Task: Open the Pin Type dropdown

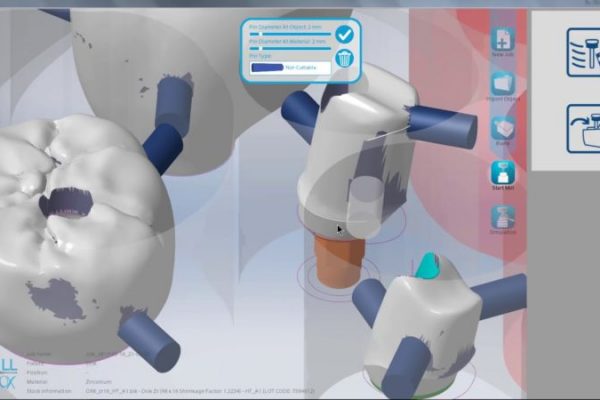Action: point(288,67)
